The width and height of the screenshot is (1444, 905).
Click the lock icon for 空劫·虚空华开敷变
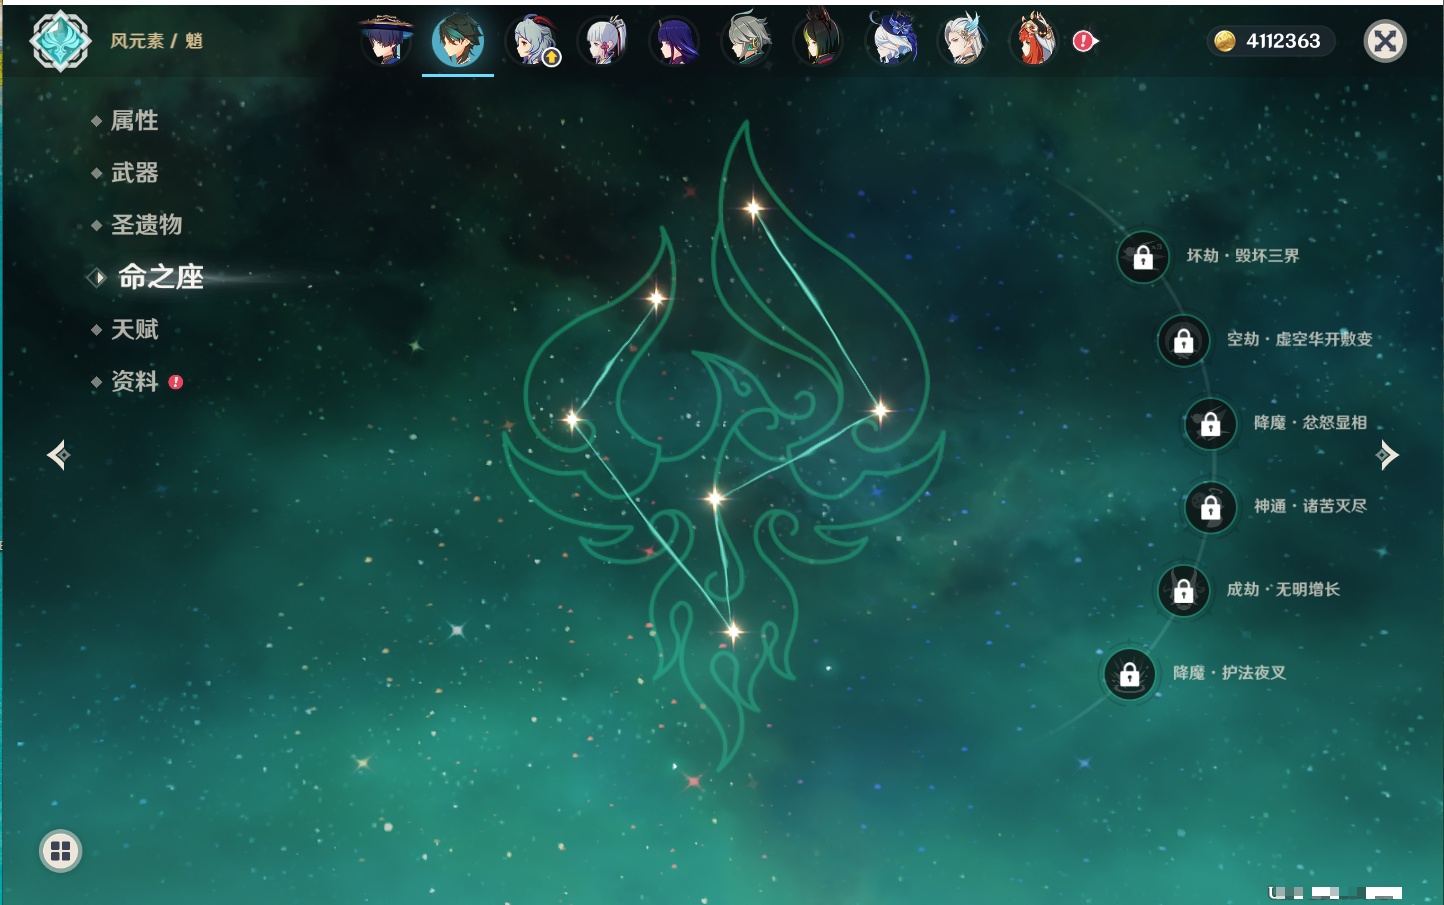click(1184, 340)
